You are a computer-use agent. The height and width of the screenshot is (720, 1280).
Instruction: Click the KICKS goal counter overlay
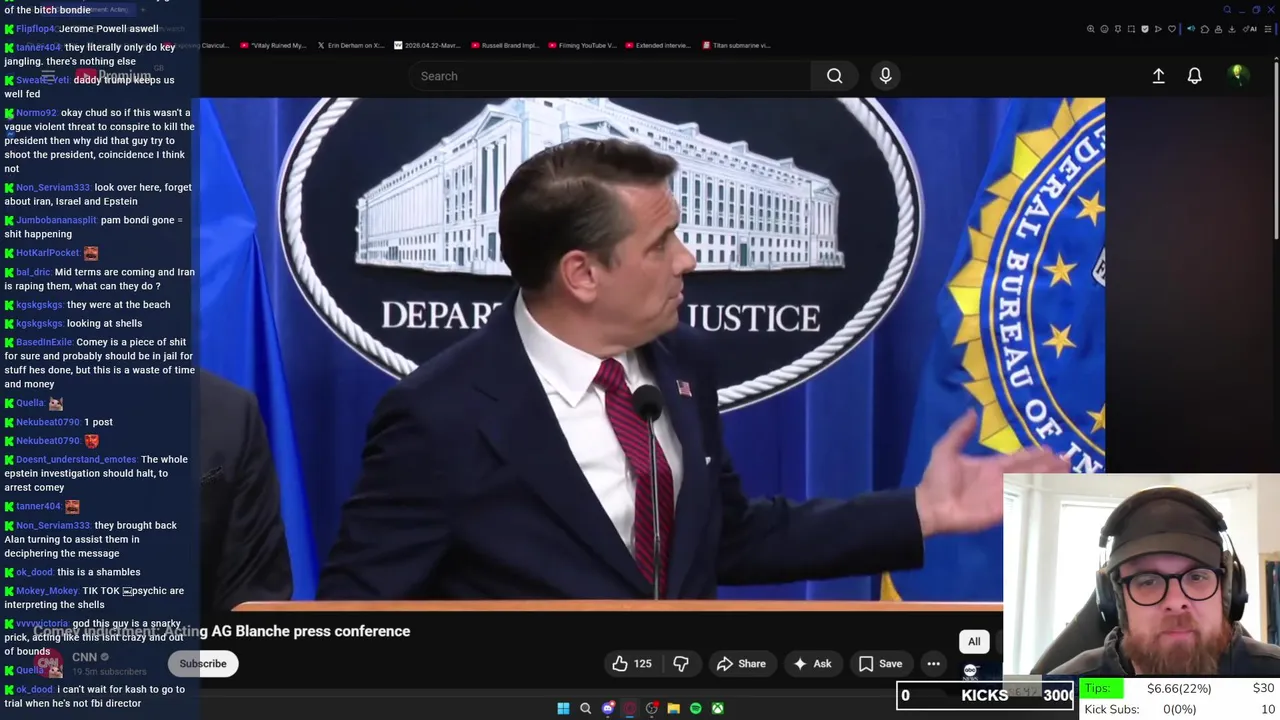(985, 695)
